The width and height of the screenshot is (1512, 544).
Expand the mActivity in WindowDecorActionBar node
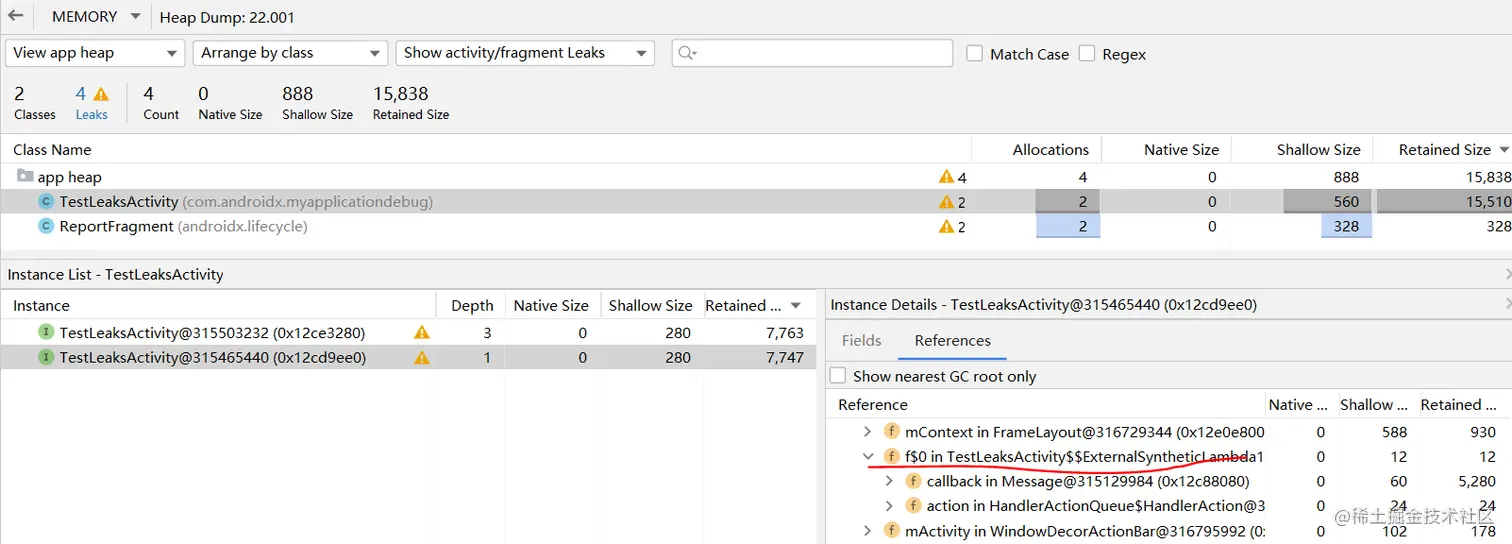click(868, 531)
